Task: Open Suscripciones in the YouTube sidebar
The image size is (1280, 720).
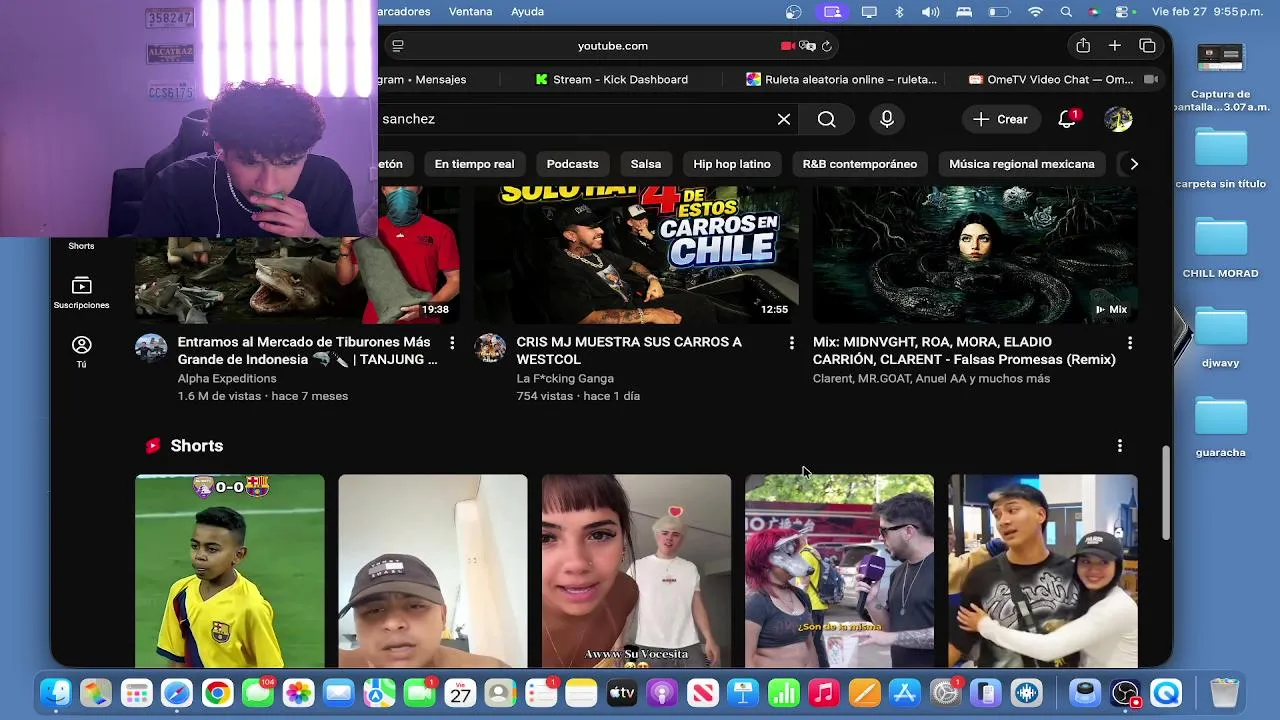Action: (x=82, y=294)
